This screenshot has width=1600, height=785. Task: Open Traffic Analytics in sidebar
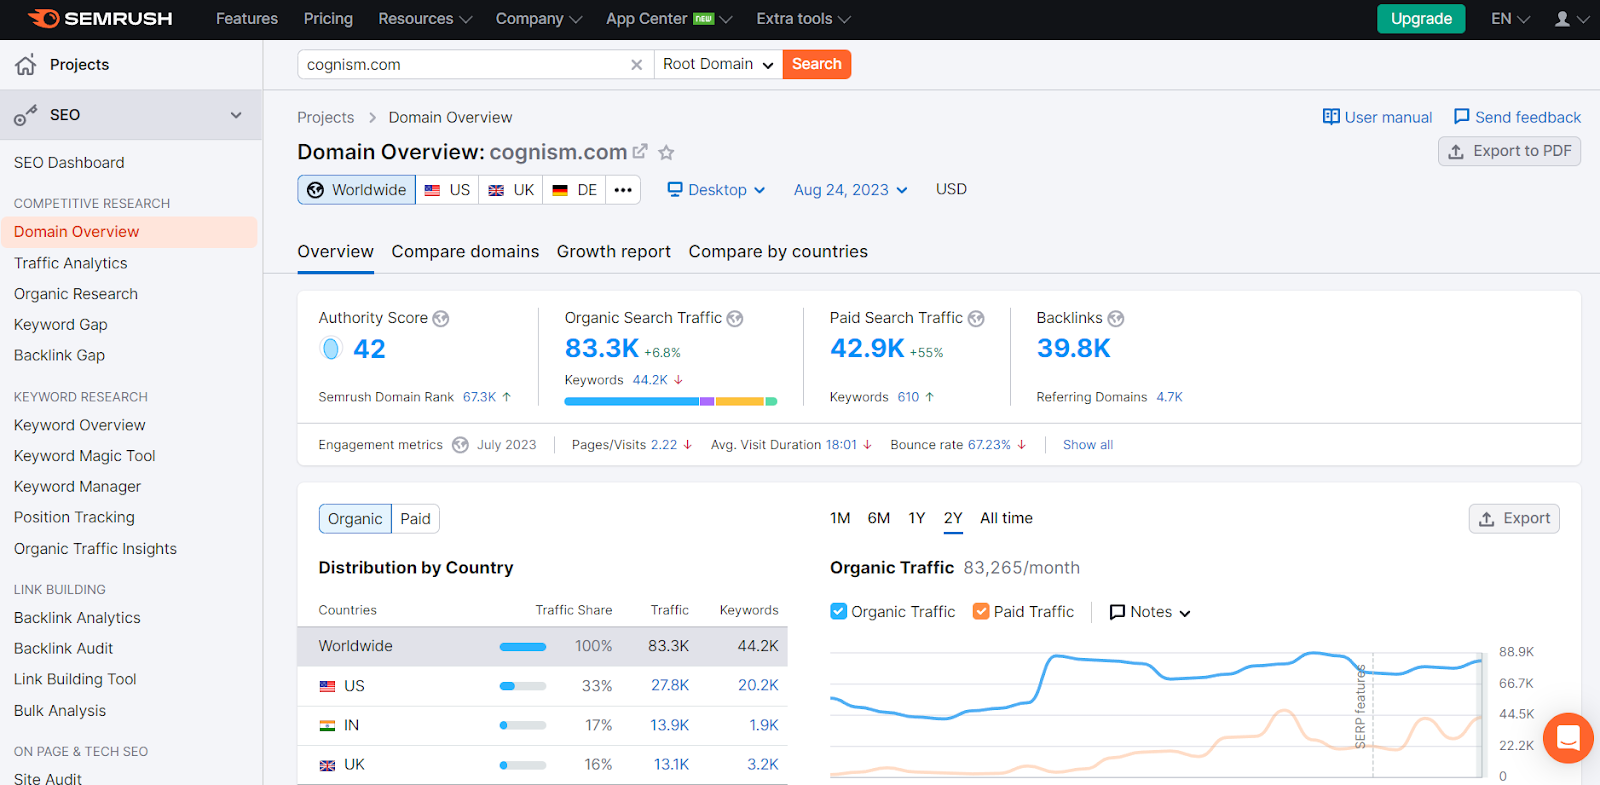tap(71, 263)
